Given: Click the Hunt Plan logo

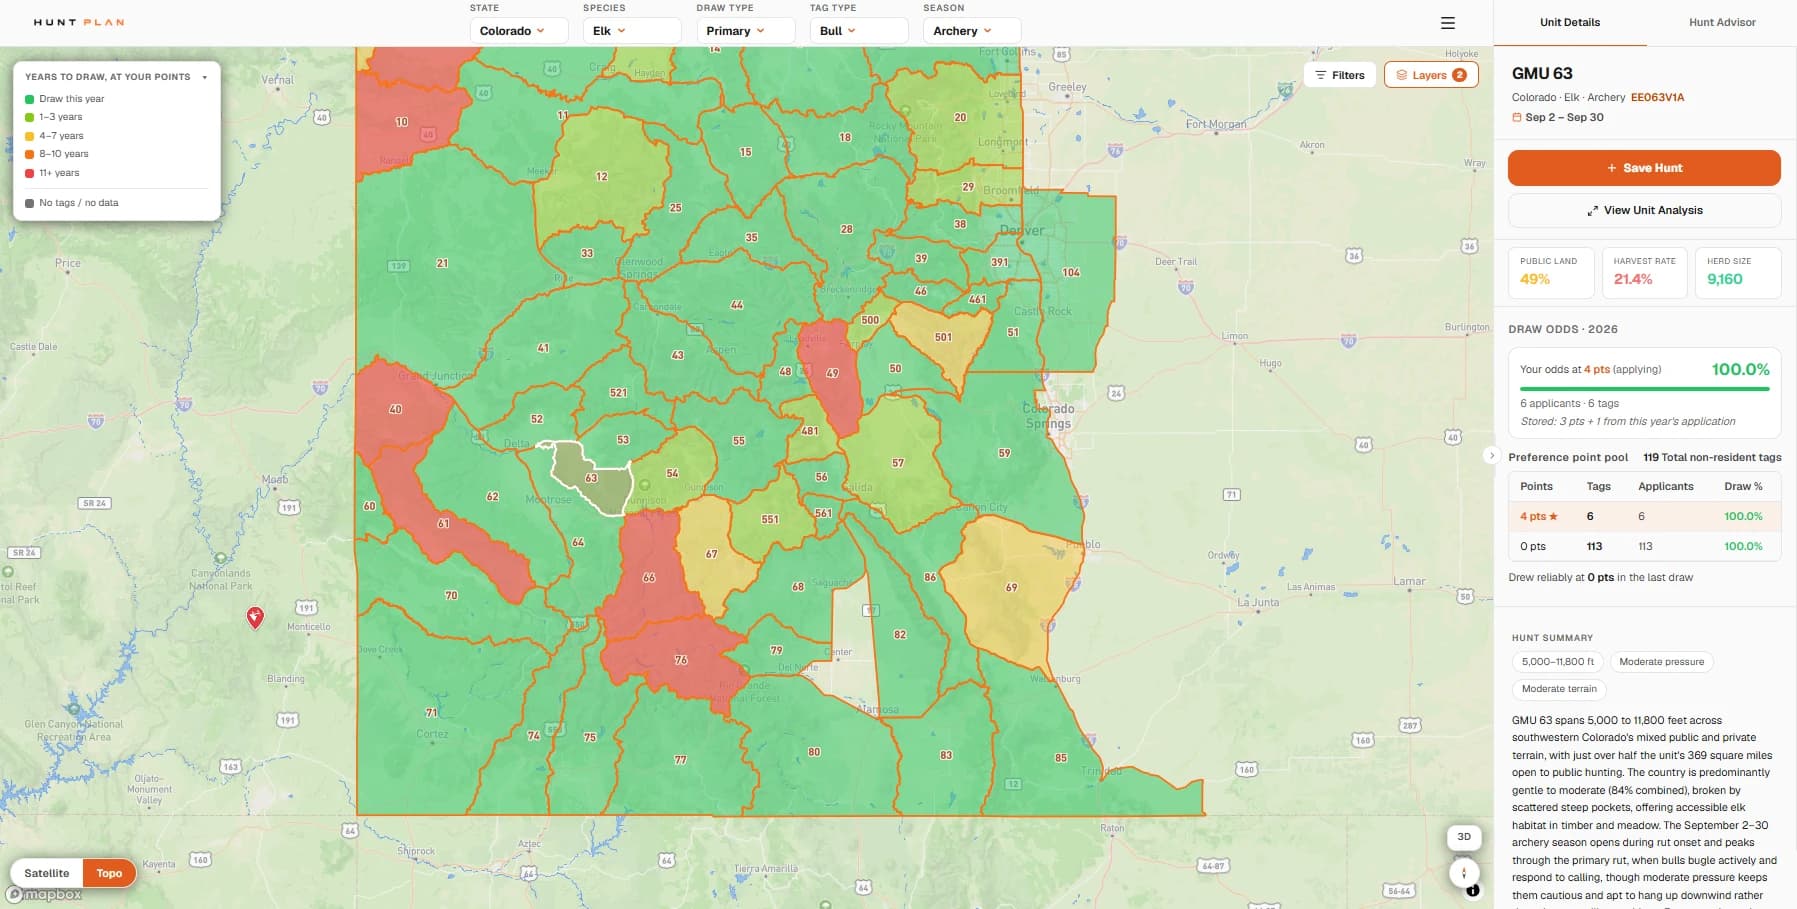Looking at the screenshot, I should click(79, 22).
